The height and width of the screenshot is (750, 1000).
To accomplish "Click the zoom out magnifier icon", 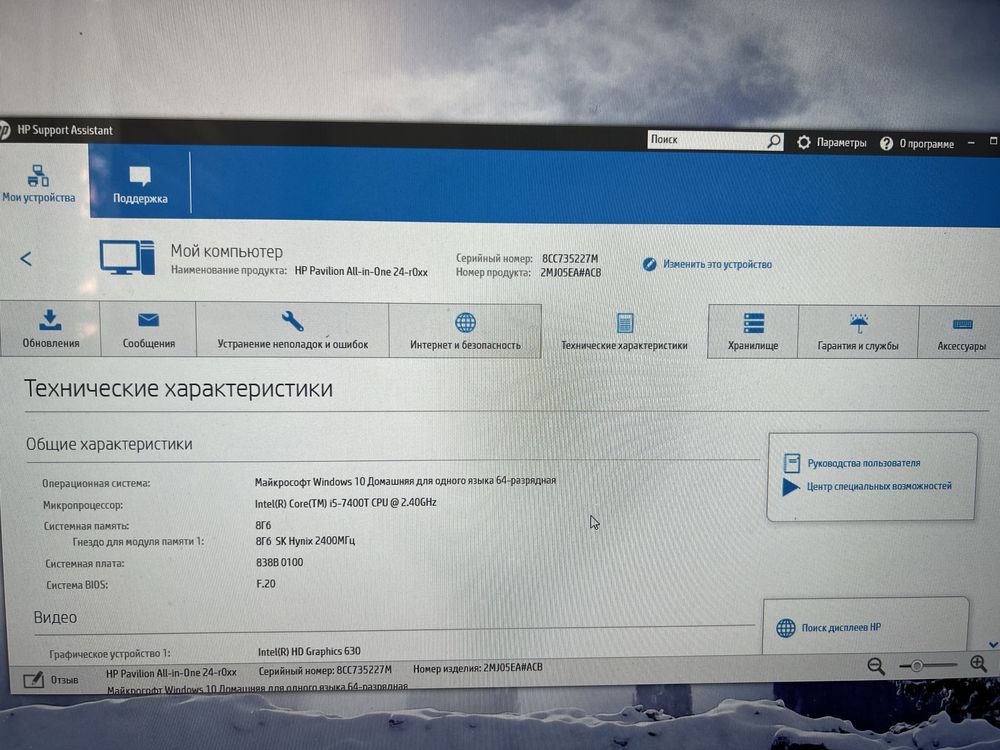I will (x=876, y=666).
